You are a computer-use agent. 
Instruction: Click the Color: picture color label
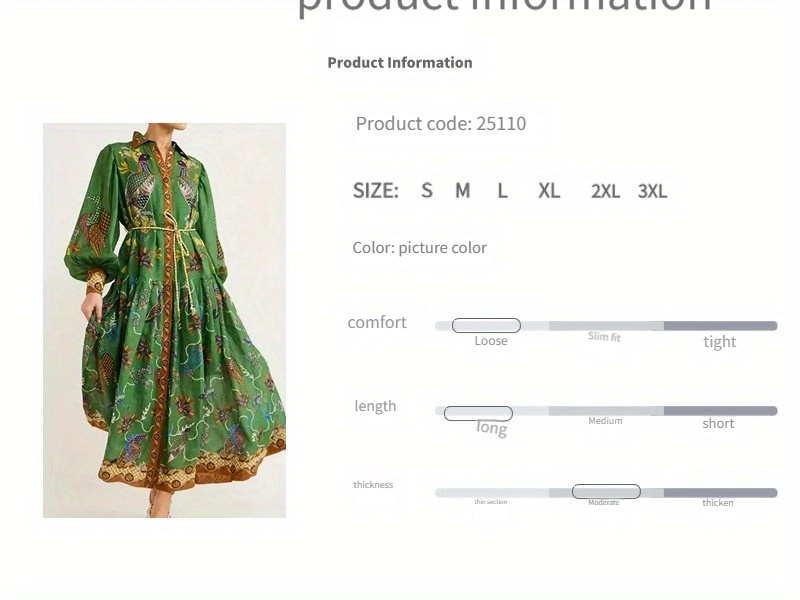click(x=419, y=247)
